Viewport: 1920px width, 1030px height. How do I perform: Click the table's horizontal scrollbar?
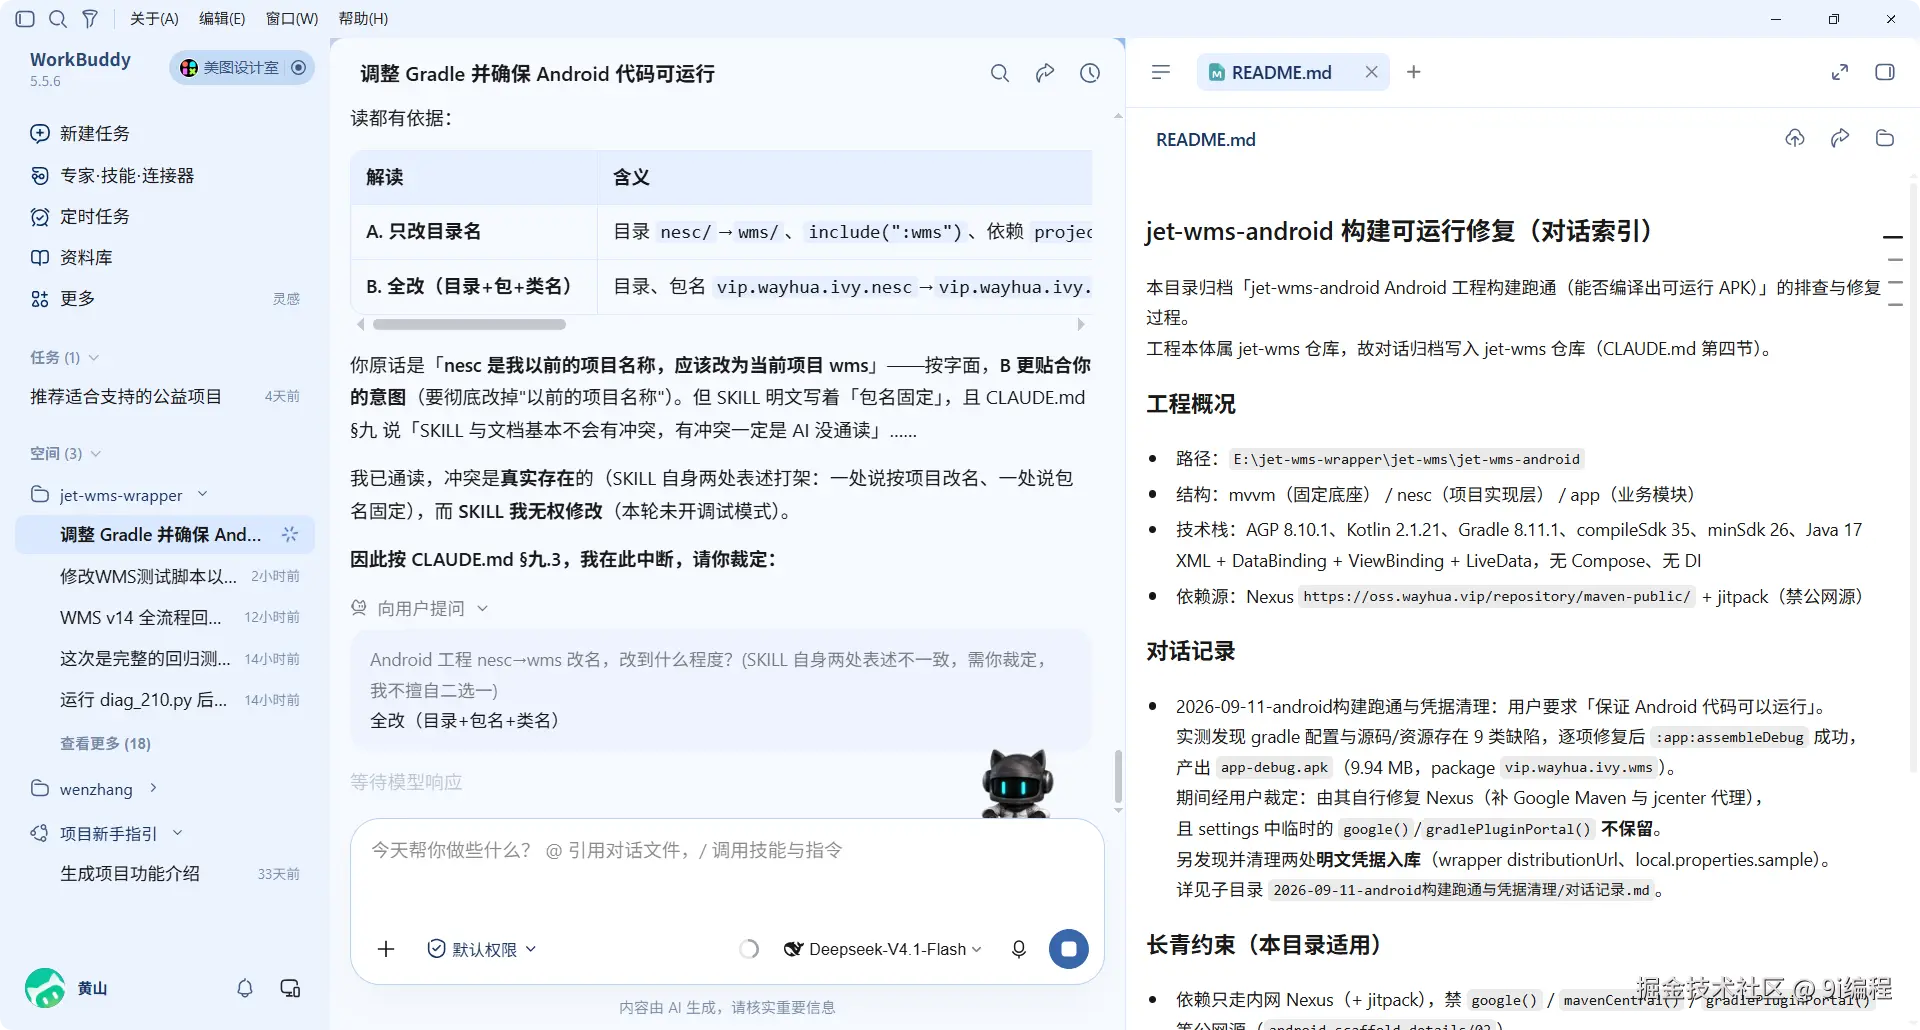coord(469,324)
